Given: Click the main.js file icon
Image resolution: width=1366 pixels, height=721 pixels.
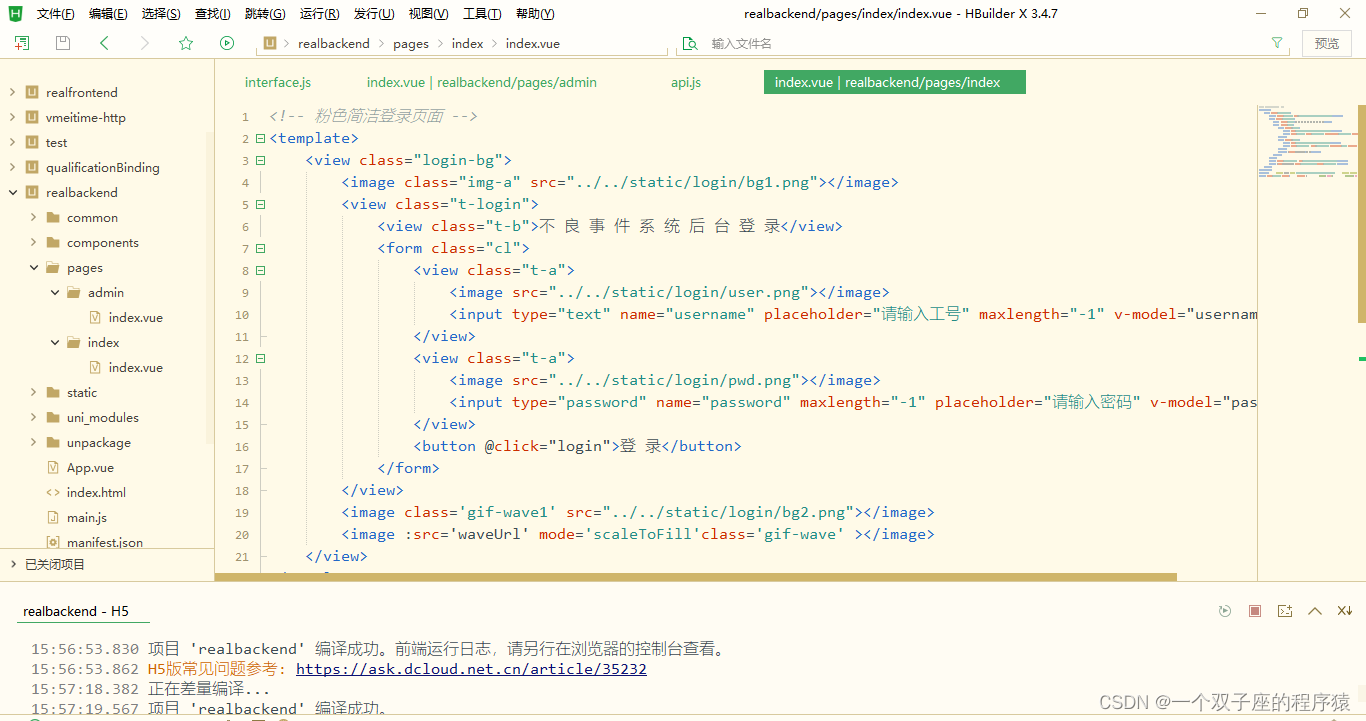Looking at the screenshot, I should (53, 517).
